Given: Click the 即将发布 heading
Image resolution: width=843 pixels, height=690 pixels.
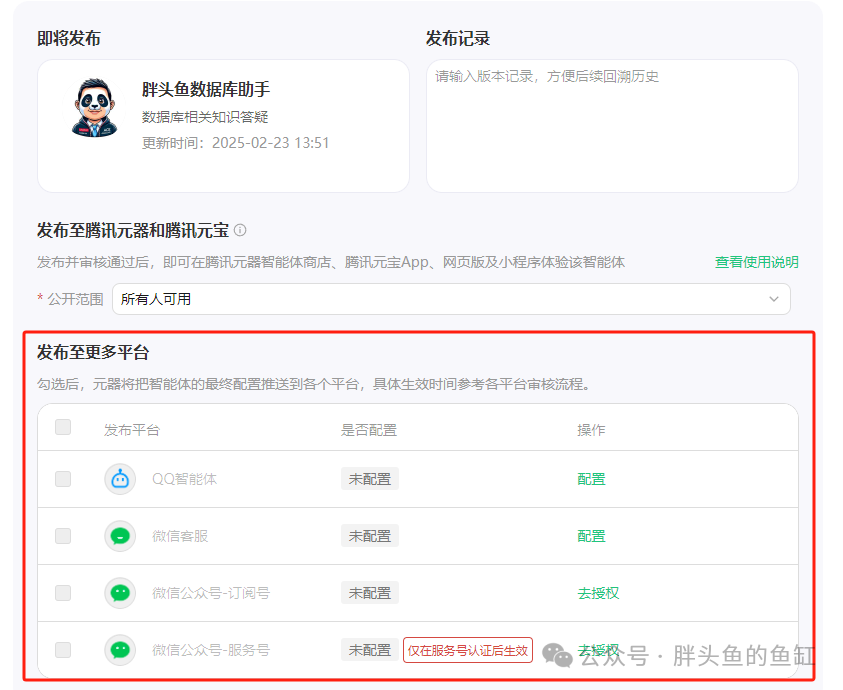Looking at the screenshot, I should (69, 39).
